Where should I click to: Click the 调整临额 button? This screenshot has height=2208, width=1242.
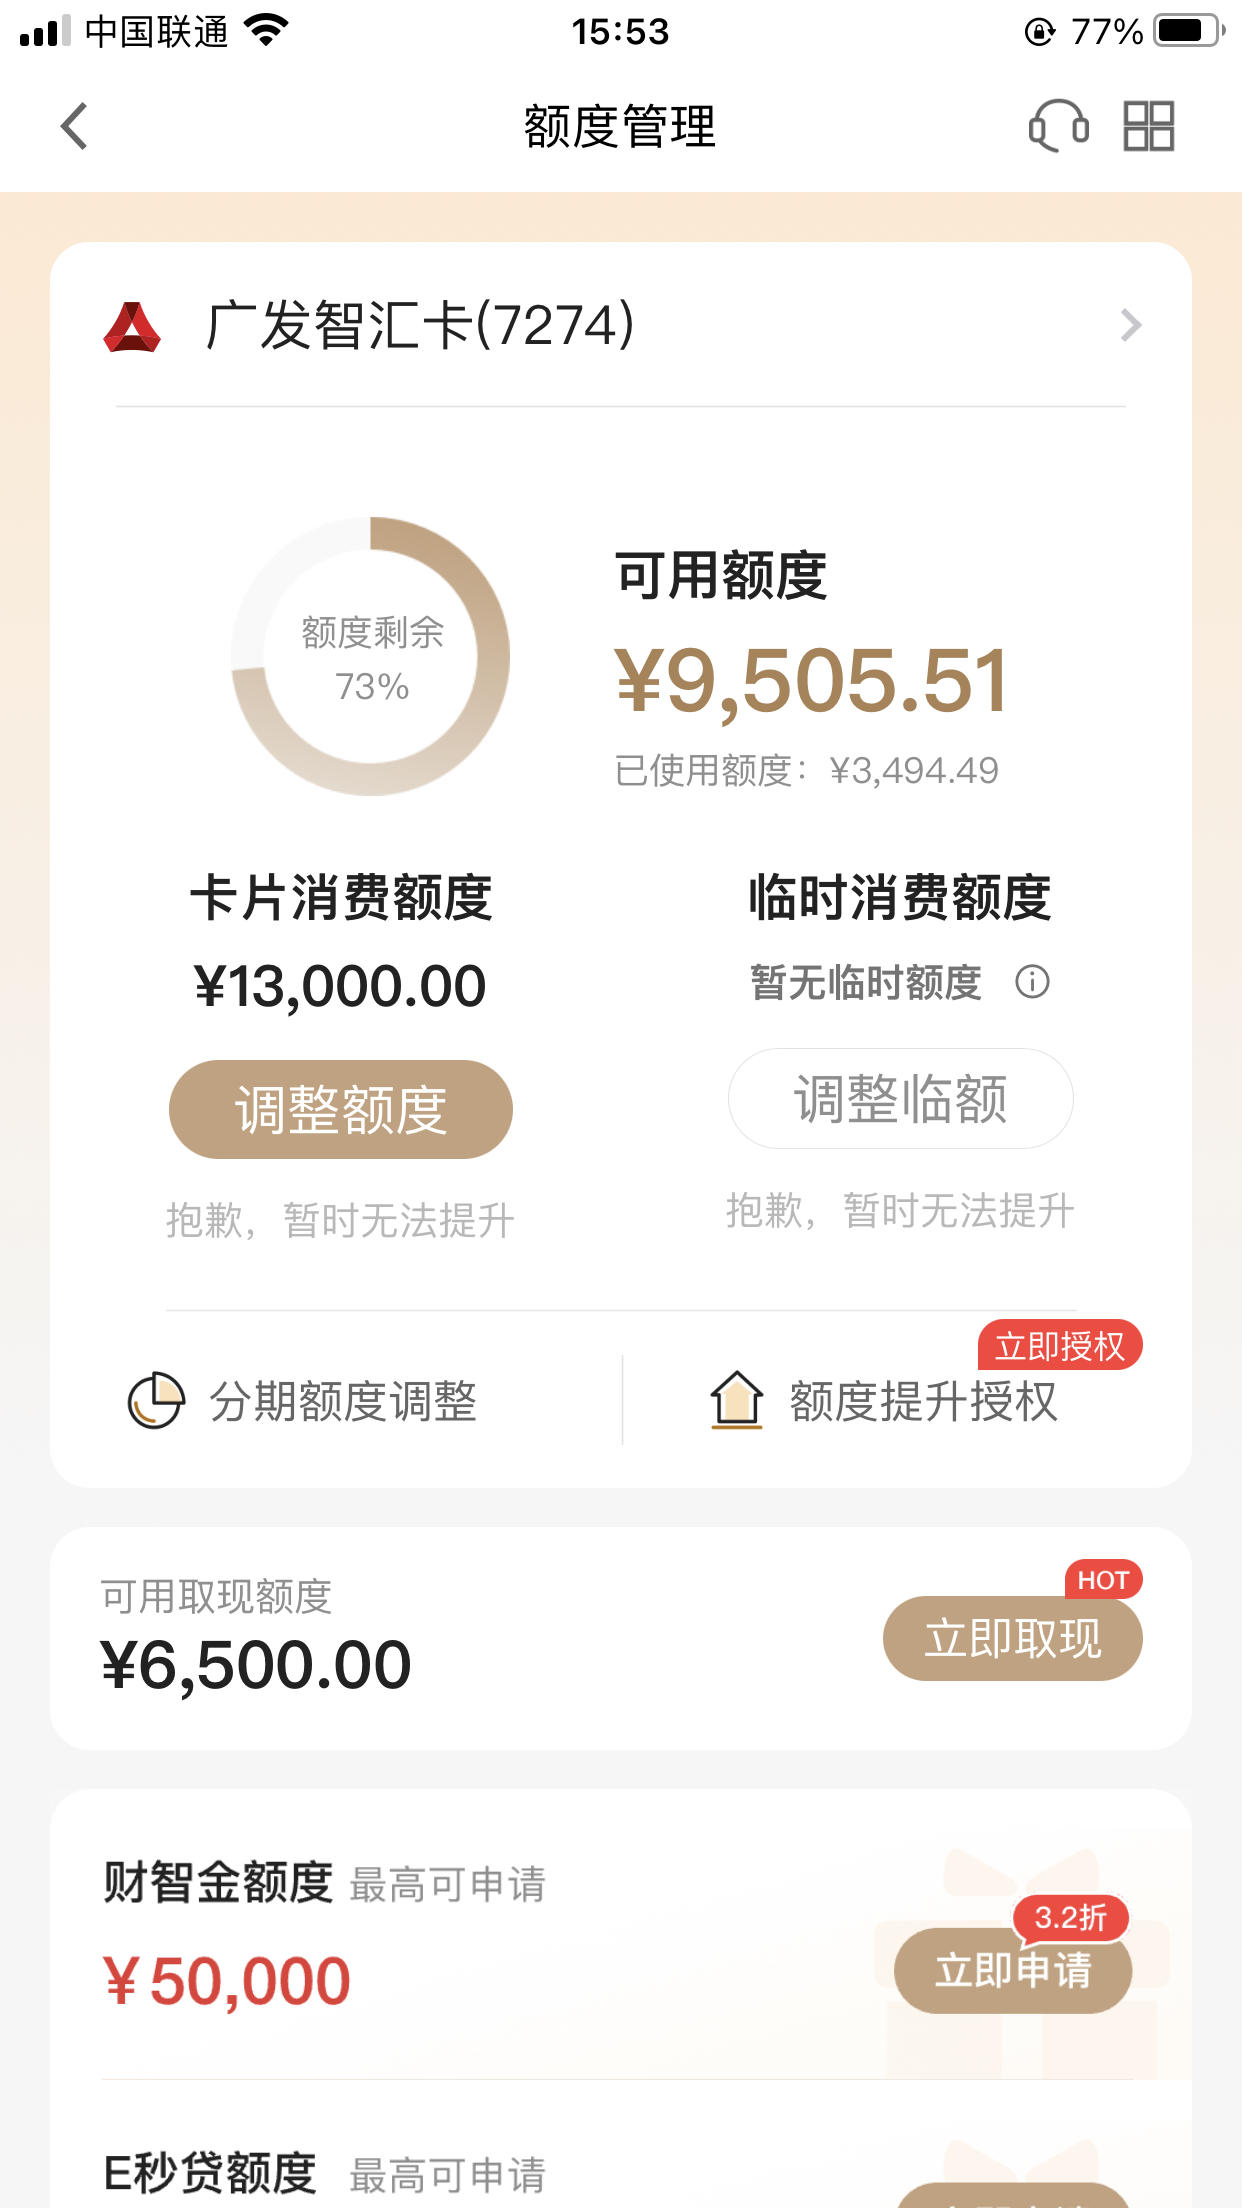pyautogui.click(x=901, y=1099)
